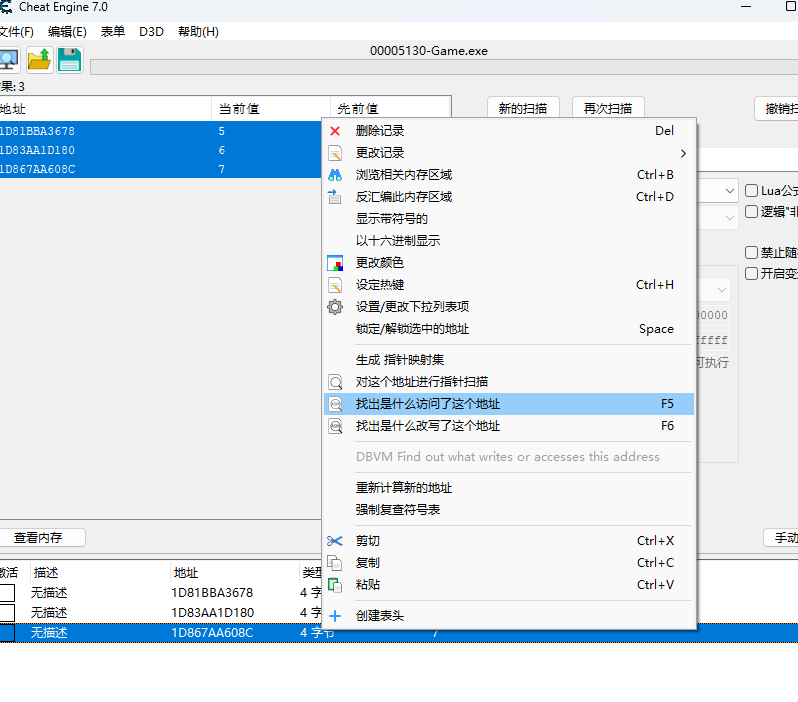Select 强制复查符号表 menu entry
798x702 pixels.
(x=509, y=510)
